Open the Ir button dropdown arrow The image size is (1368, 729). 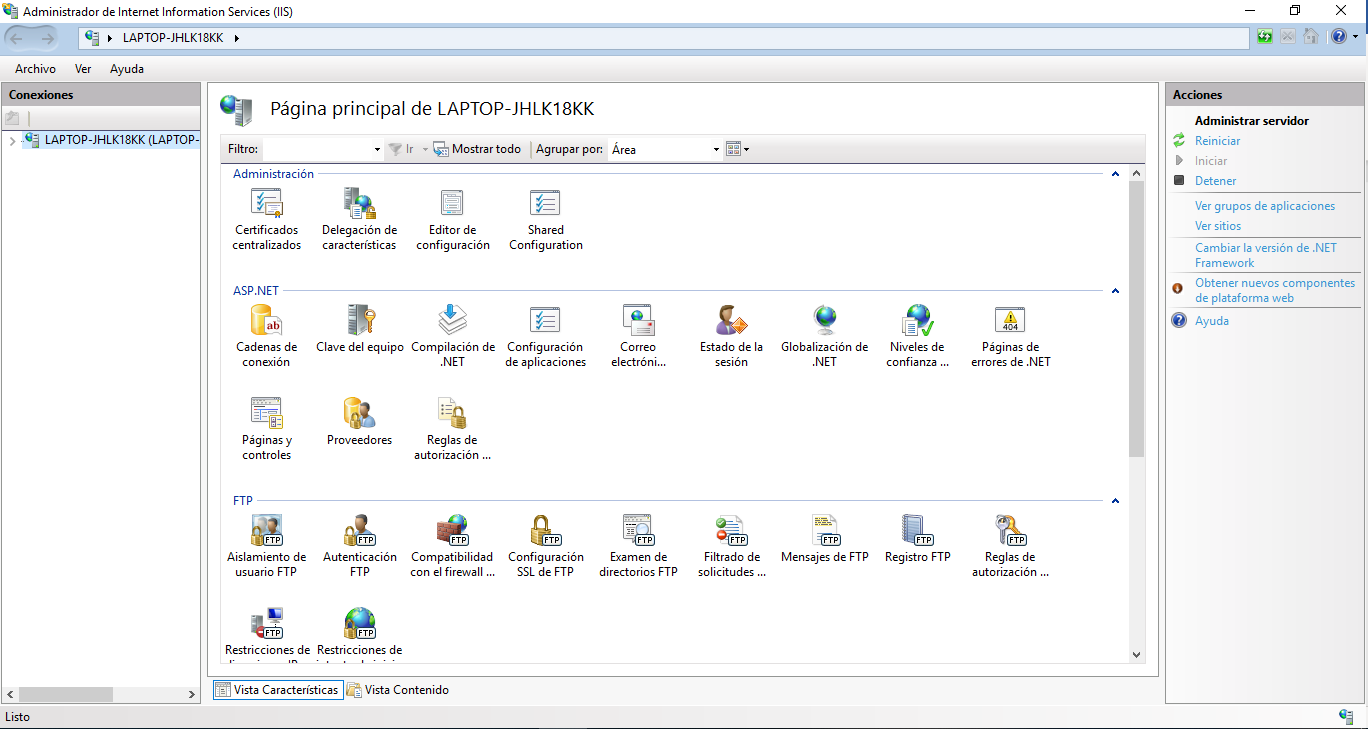click(425, 149)
